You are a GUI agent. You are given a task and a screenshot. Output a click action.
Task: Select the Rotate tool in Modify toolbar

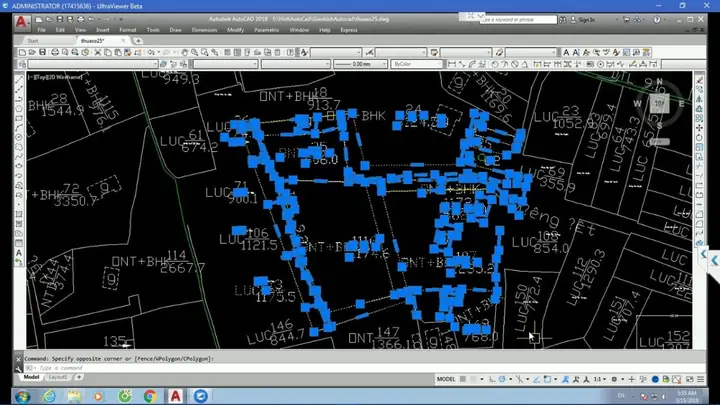(x=699, y=137)
